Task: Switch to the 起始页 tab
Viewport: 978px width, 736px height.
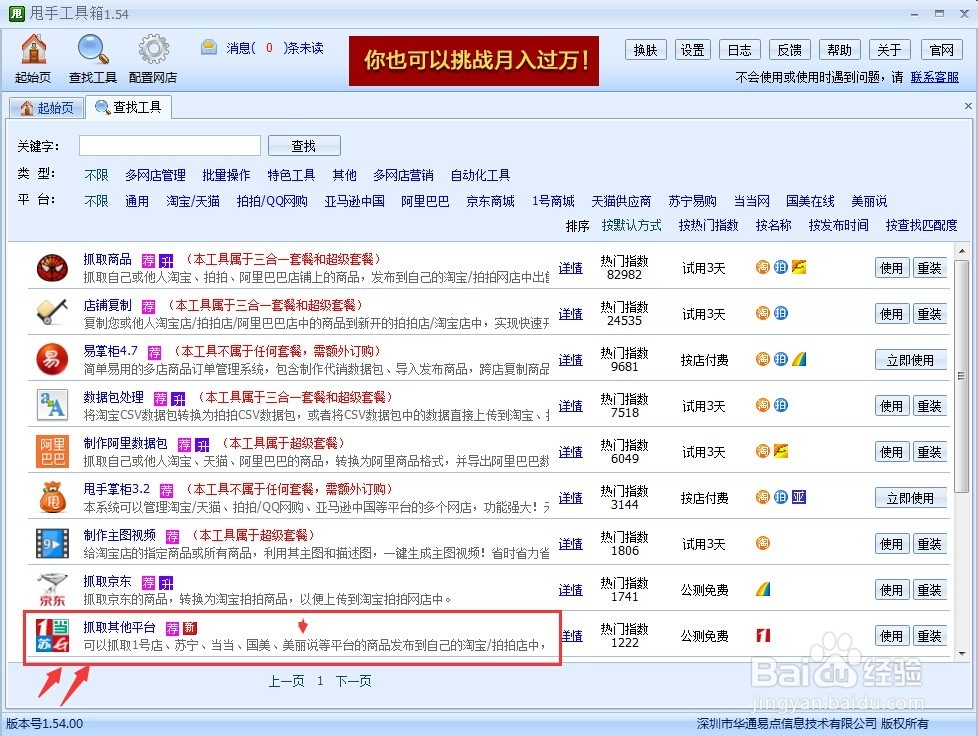Action: pyautogui.click(x=46, y=107)
